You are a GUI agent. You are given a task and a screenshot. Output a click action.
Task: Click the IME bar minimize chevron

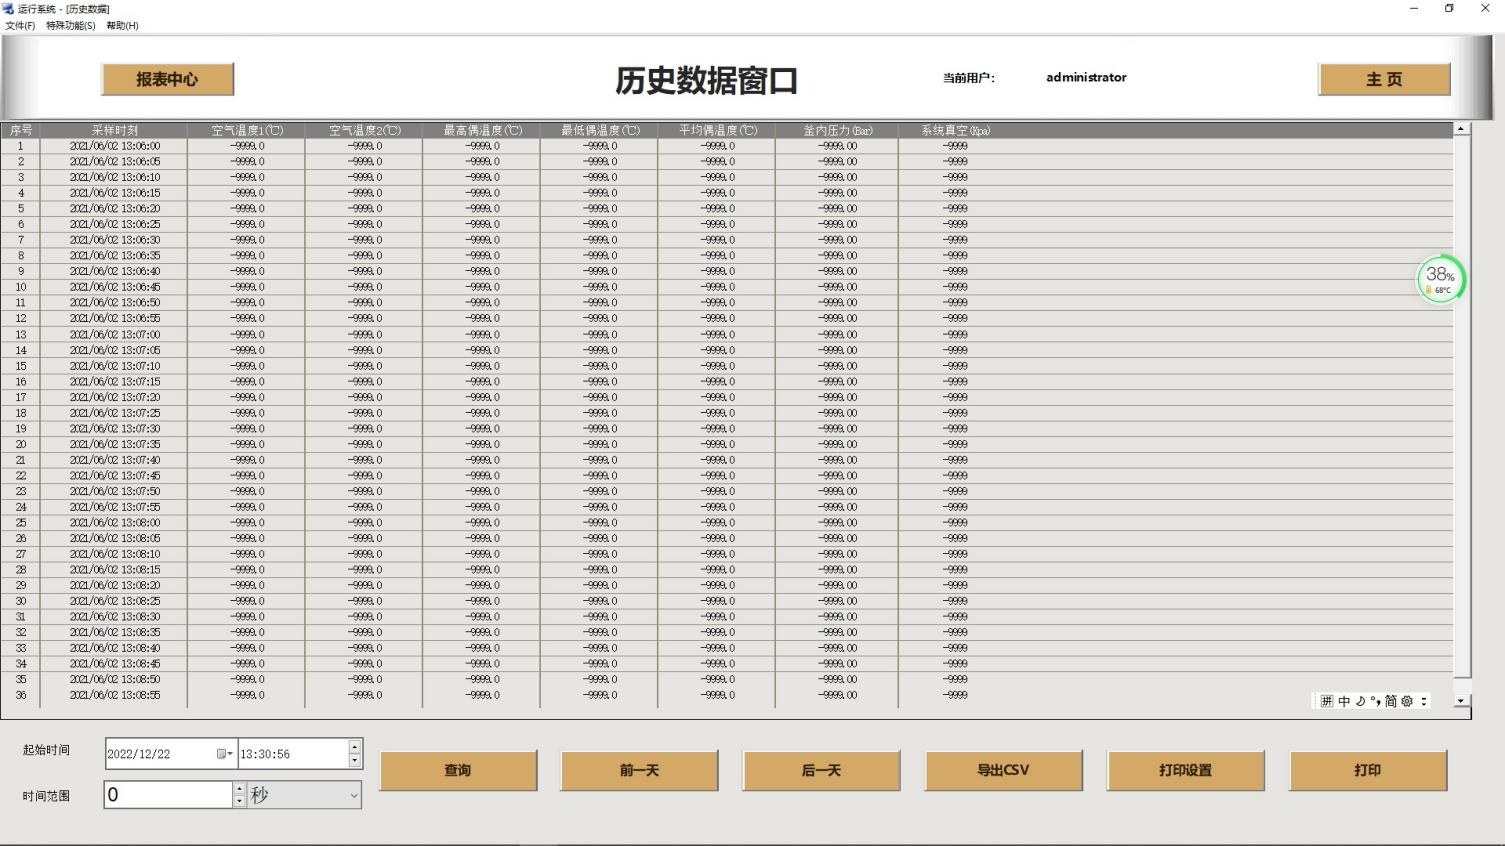(x=1423, y=701)
